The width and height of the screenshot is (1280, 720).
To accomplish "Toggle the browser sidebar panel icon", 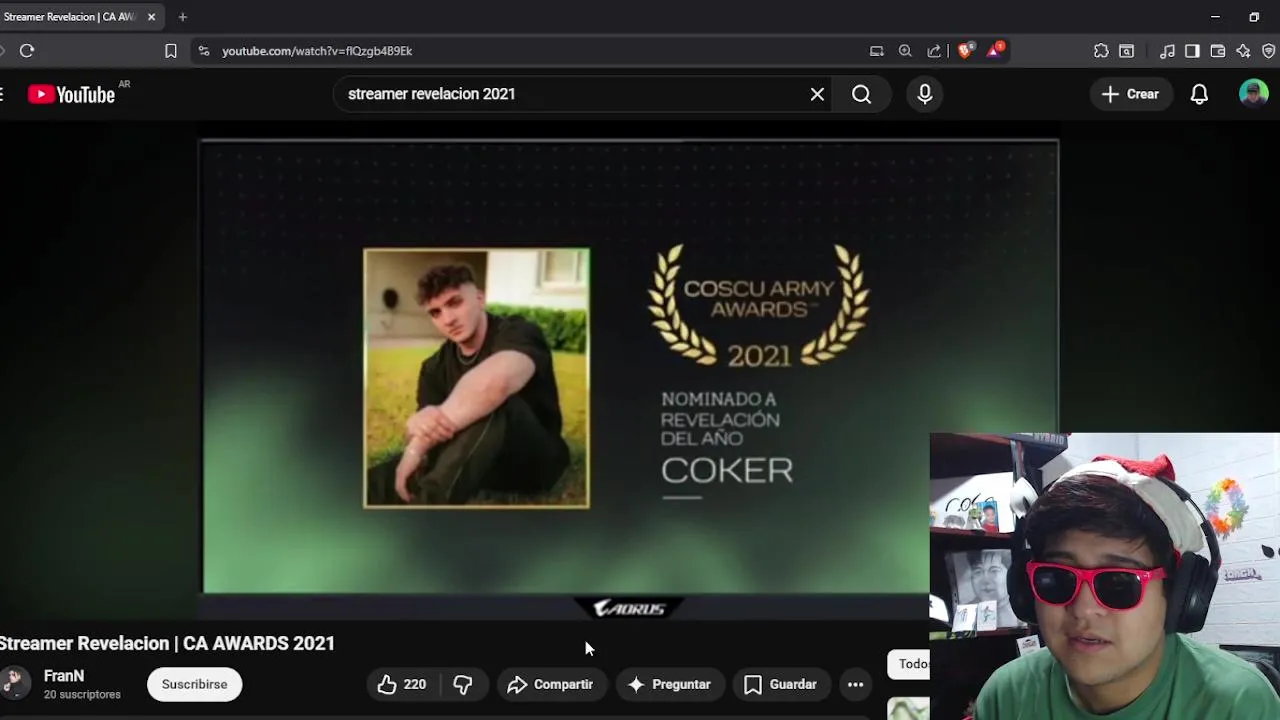I will (1192, 51).
